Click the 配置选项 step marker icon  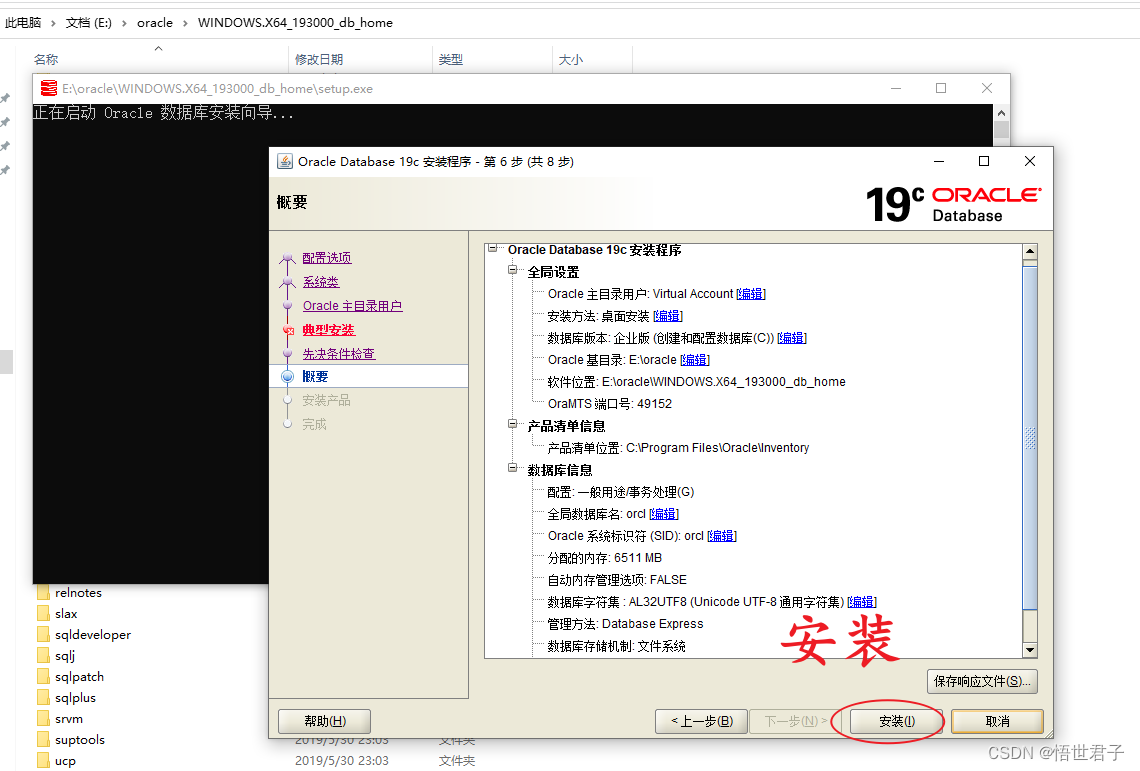click(x=287, y=258)
